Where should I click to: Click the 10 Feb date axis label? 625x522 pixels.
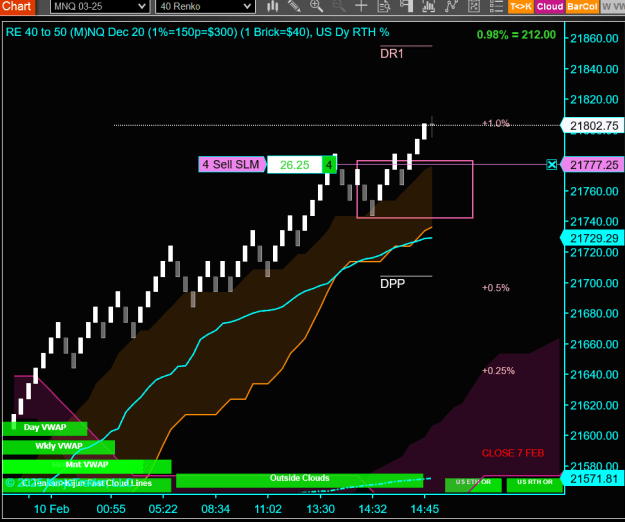[x=51, y=509]
